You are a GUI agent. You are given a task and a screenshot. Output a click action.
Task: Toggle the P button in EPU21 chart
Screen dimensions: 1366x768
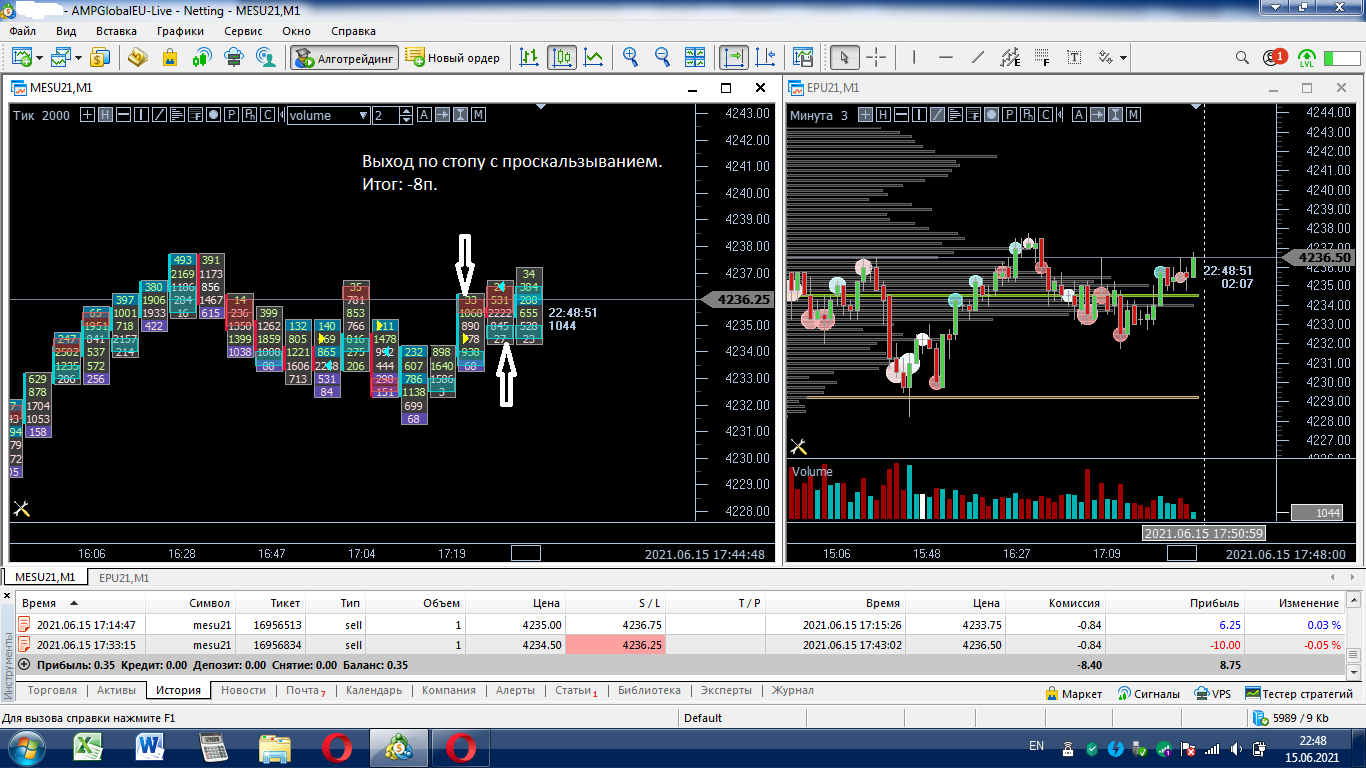coord(1009,115)
